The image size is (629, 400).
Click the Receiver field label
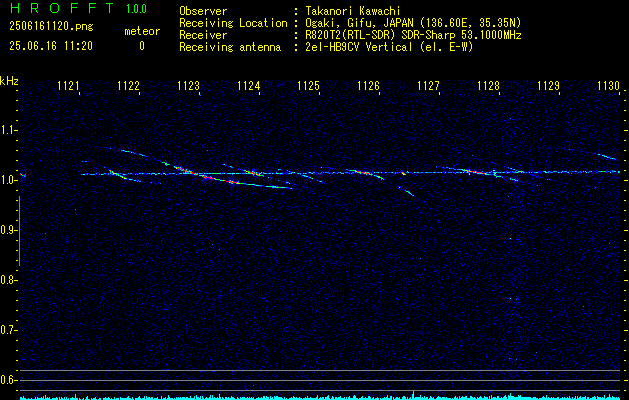(x=203, y=35)
